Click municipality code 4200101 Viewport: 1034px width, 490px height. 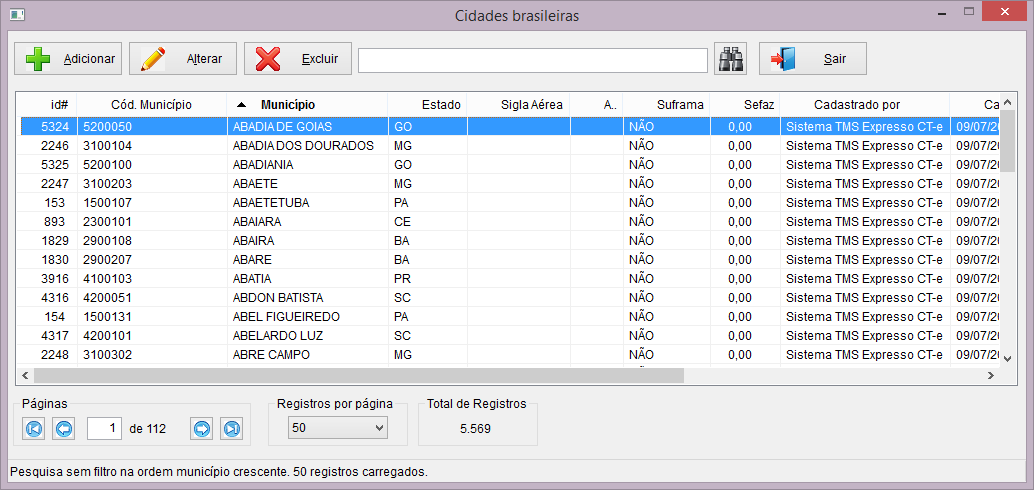(107, 336)
